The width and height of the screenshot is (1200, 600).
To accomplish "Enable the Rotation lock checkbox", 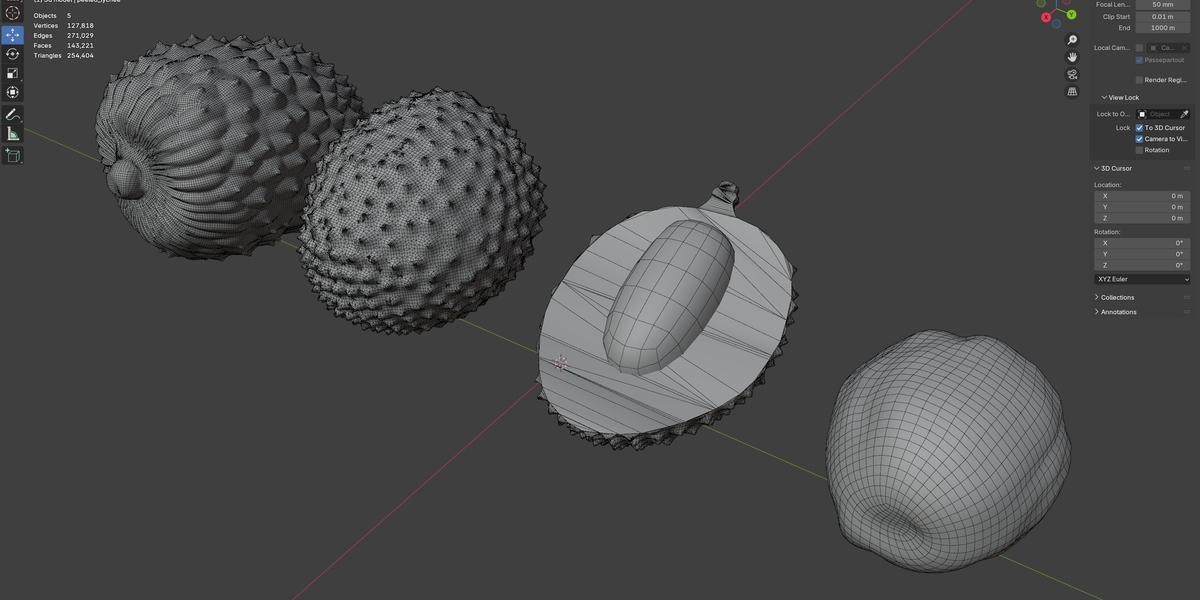I will pos(1139,150).
